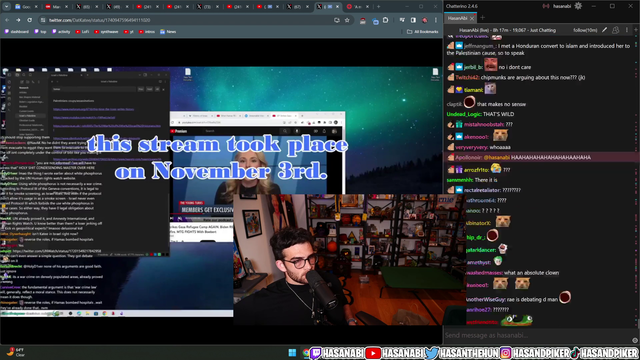Open sammehh user card
640x360 pixels.
[x=460, y=180]
